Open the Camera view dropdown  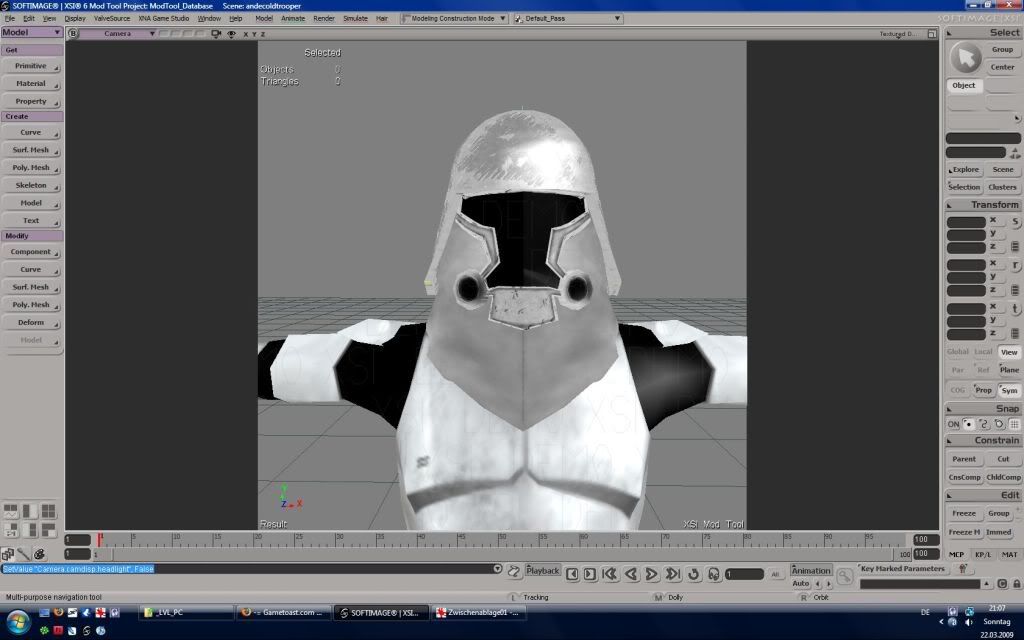tap(118, 33)
